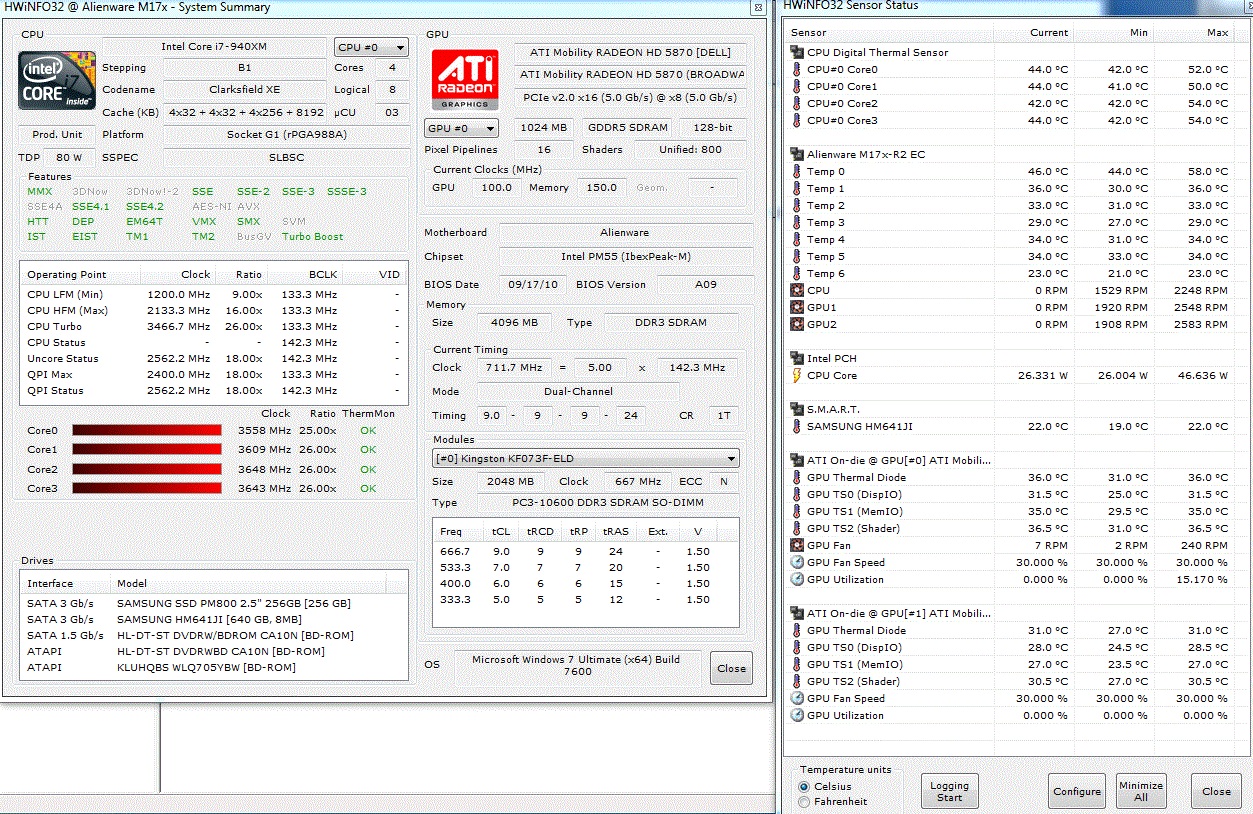Image resolution: width=1253 pixels, height=814 pixels.
Task: Open the GPU #0 selector dropdown
Action: pyautogui.click(x=462, y=128)
